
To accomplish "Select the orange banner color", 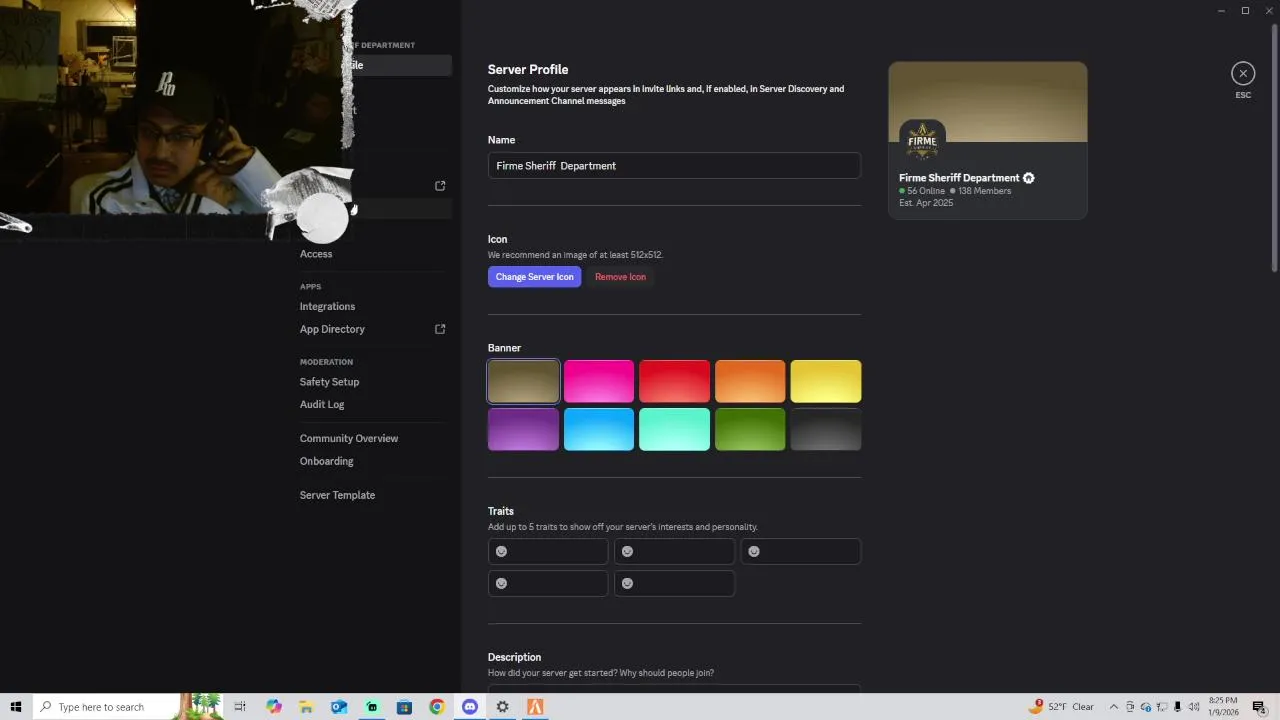I will [750, 381].
